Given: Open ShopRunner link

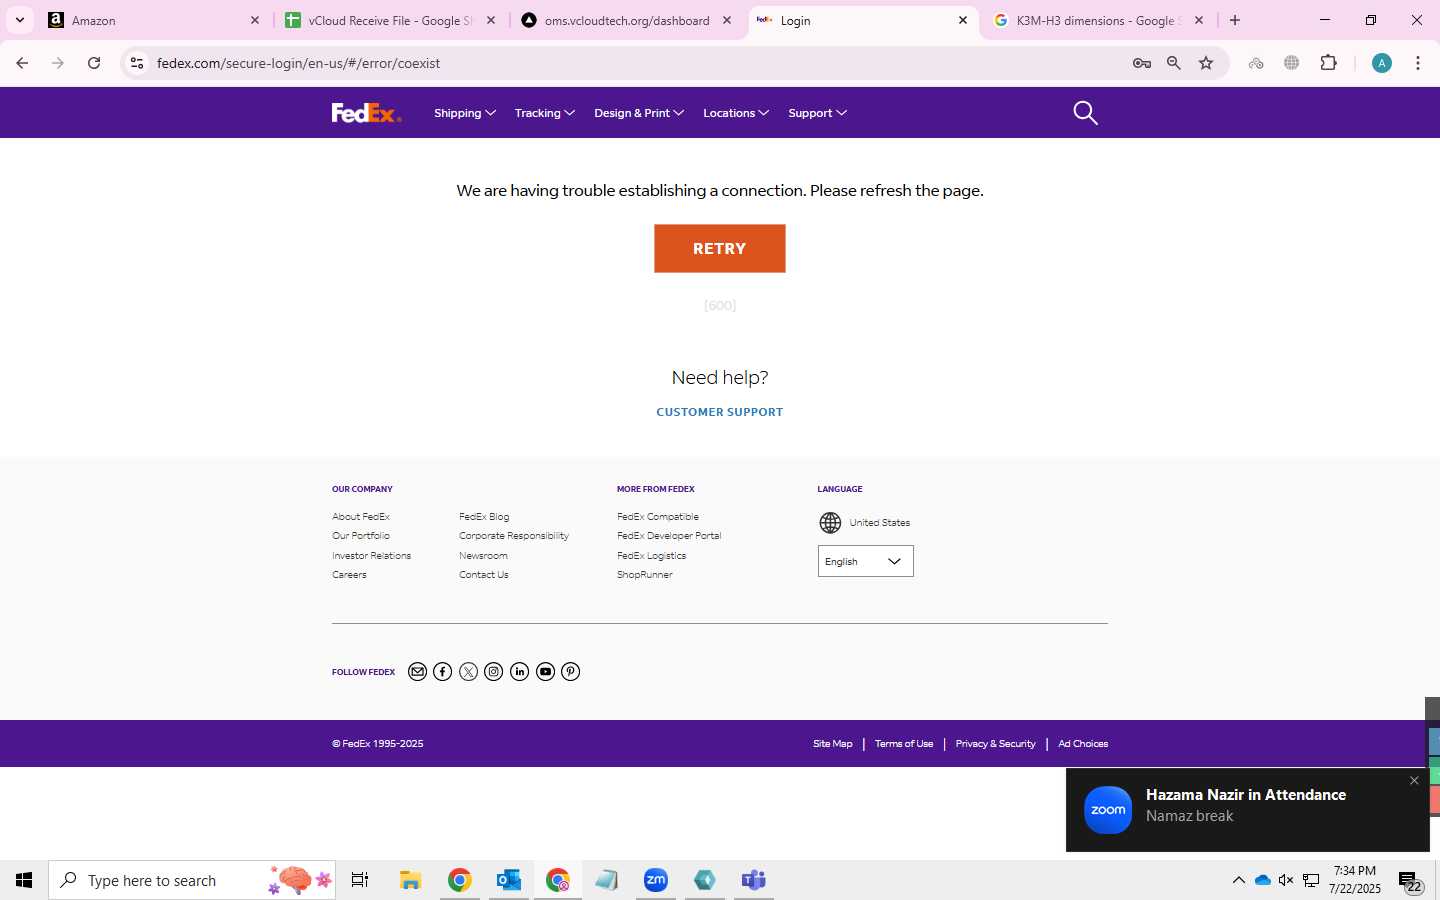Looking at the screenshot, I should pyautogui.click(x=645, y=575).
